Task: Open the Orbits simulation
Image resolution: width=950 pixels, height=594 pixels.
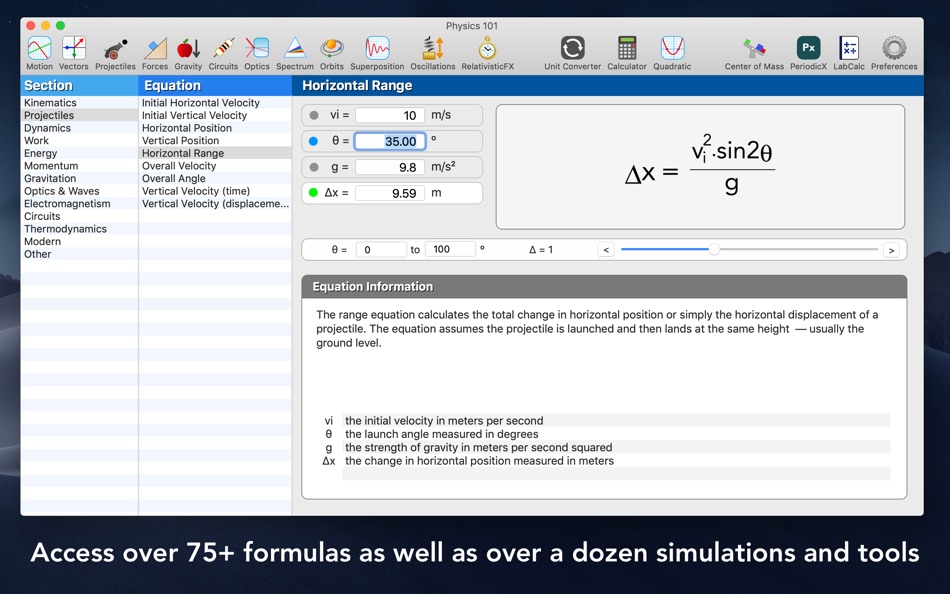Action: point(332,53)
